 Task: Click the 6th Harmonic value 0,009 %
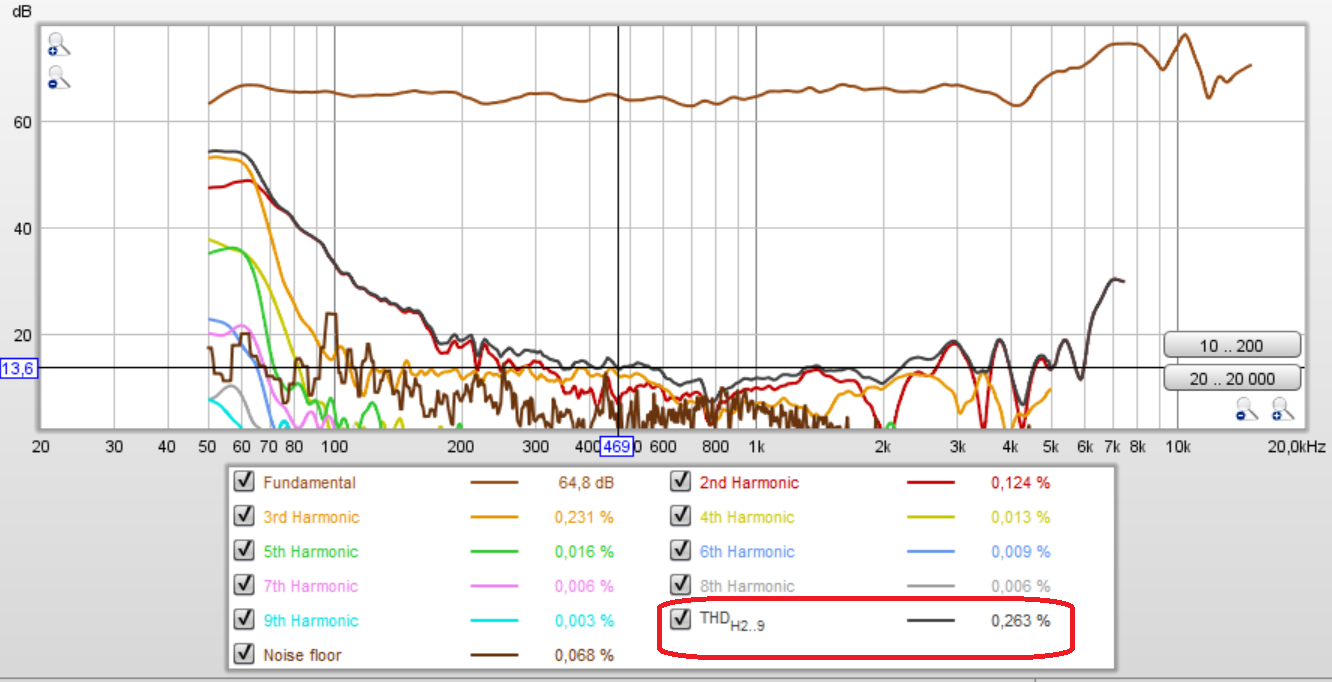(x=1021, y=552)
